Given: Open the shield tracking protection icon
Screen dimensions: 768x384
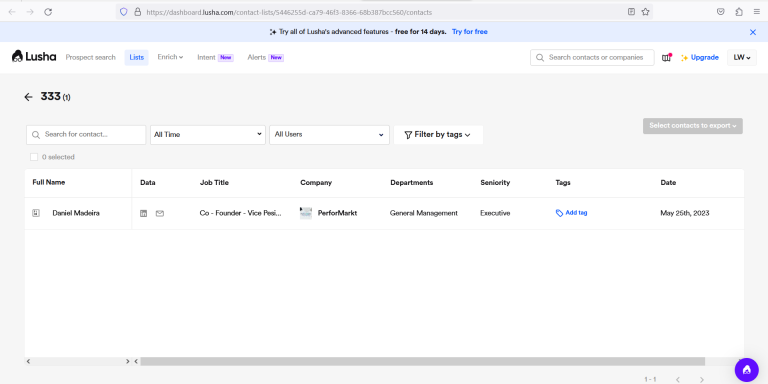Looking at the screenshot, I should (x=123, y=12).
